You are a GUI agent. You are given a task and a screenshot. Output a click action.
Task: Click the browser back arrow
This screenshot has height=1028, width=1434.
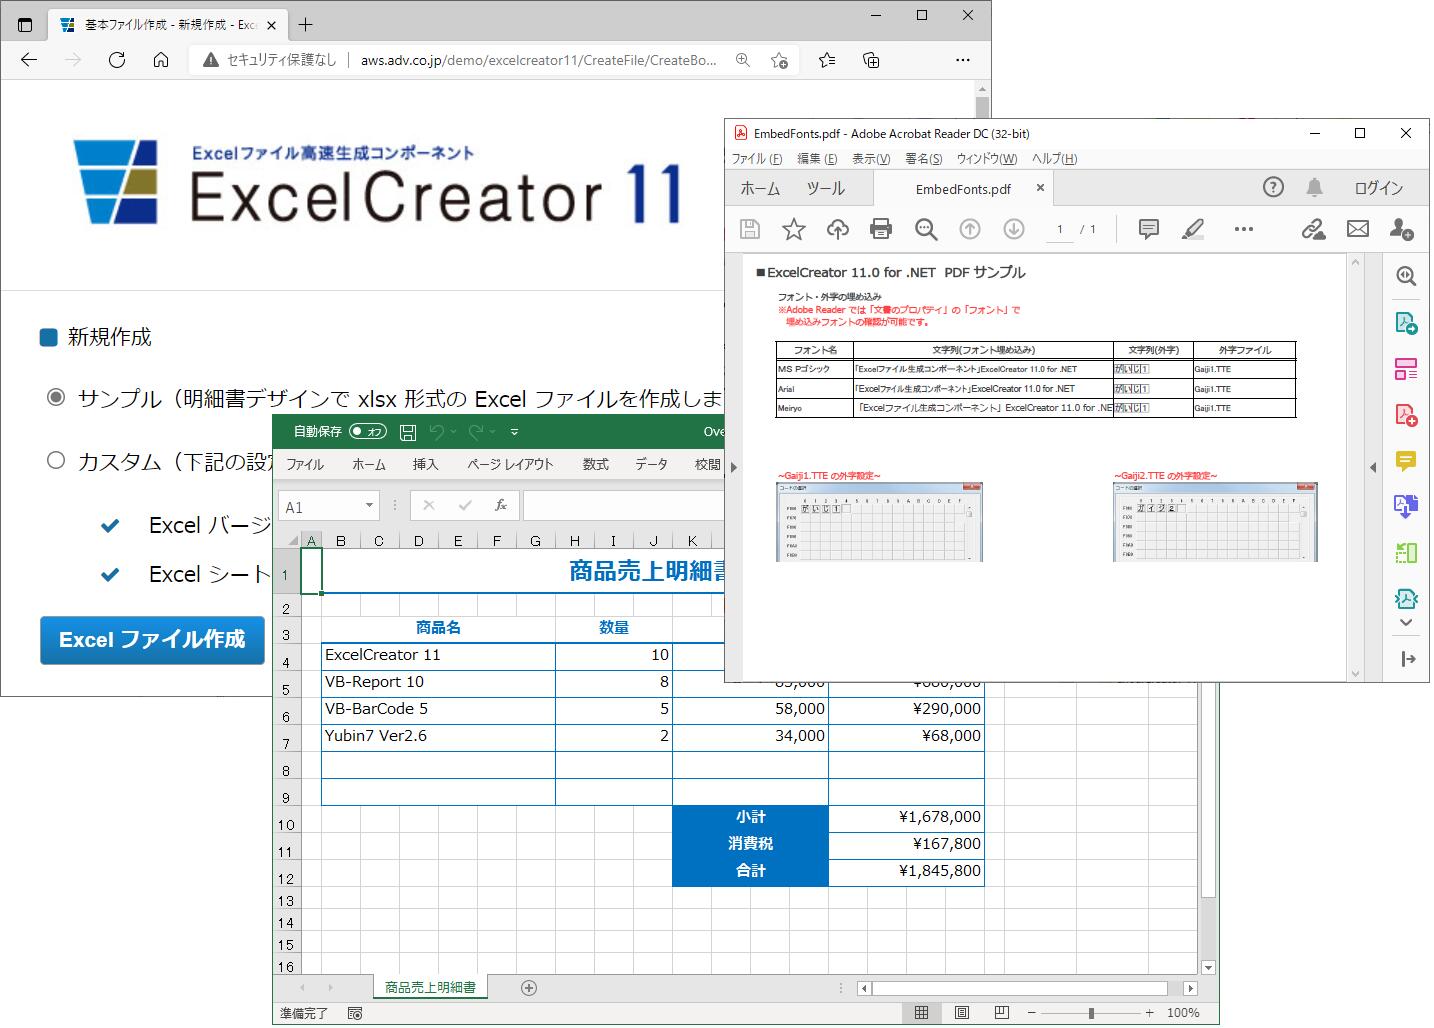[29, 60]
